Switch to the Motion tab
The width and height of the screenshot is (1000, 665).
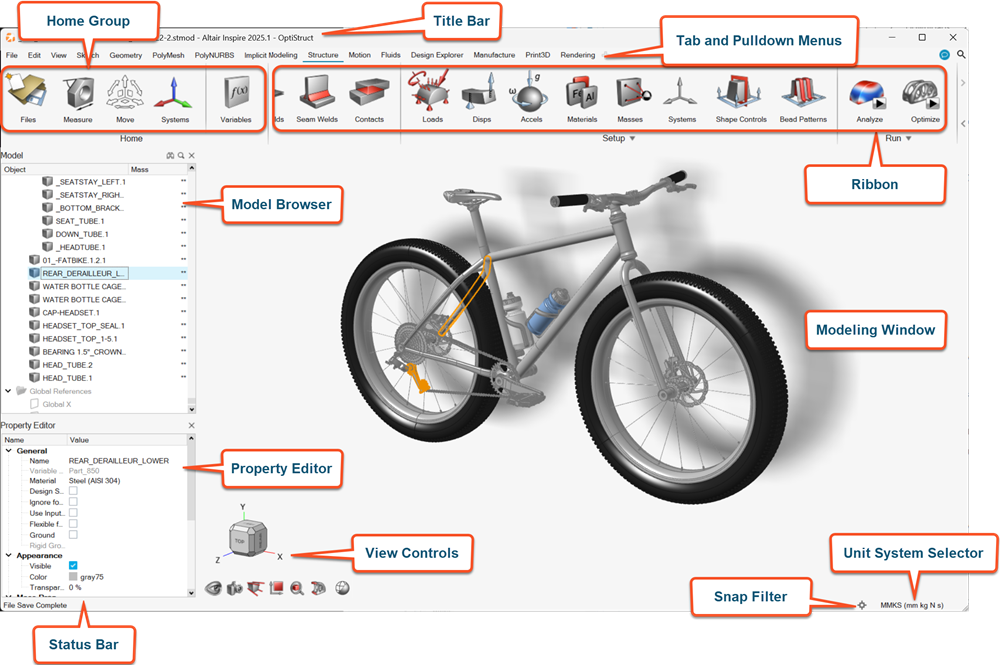click(360, 55)
